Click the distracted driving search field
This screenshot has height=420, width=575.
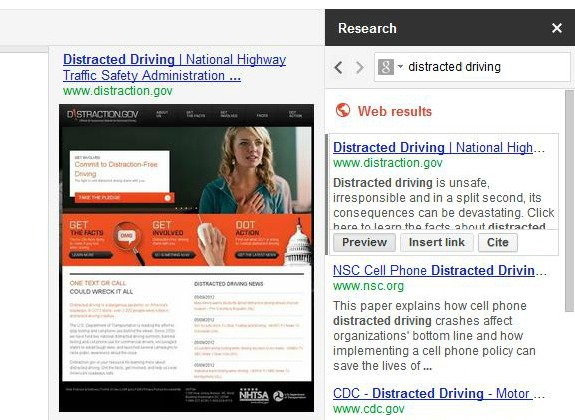coord(472,66)
